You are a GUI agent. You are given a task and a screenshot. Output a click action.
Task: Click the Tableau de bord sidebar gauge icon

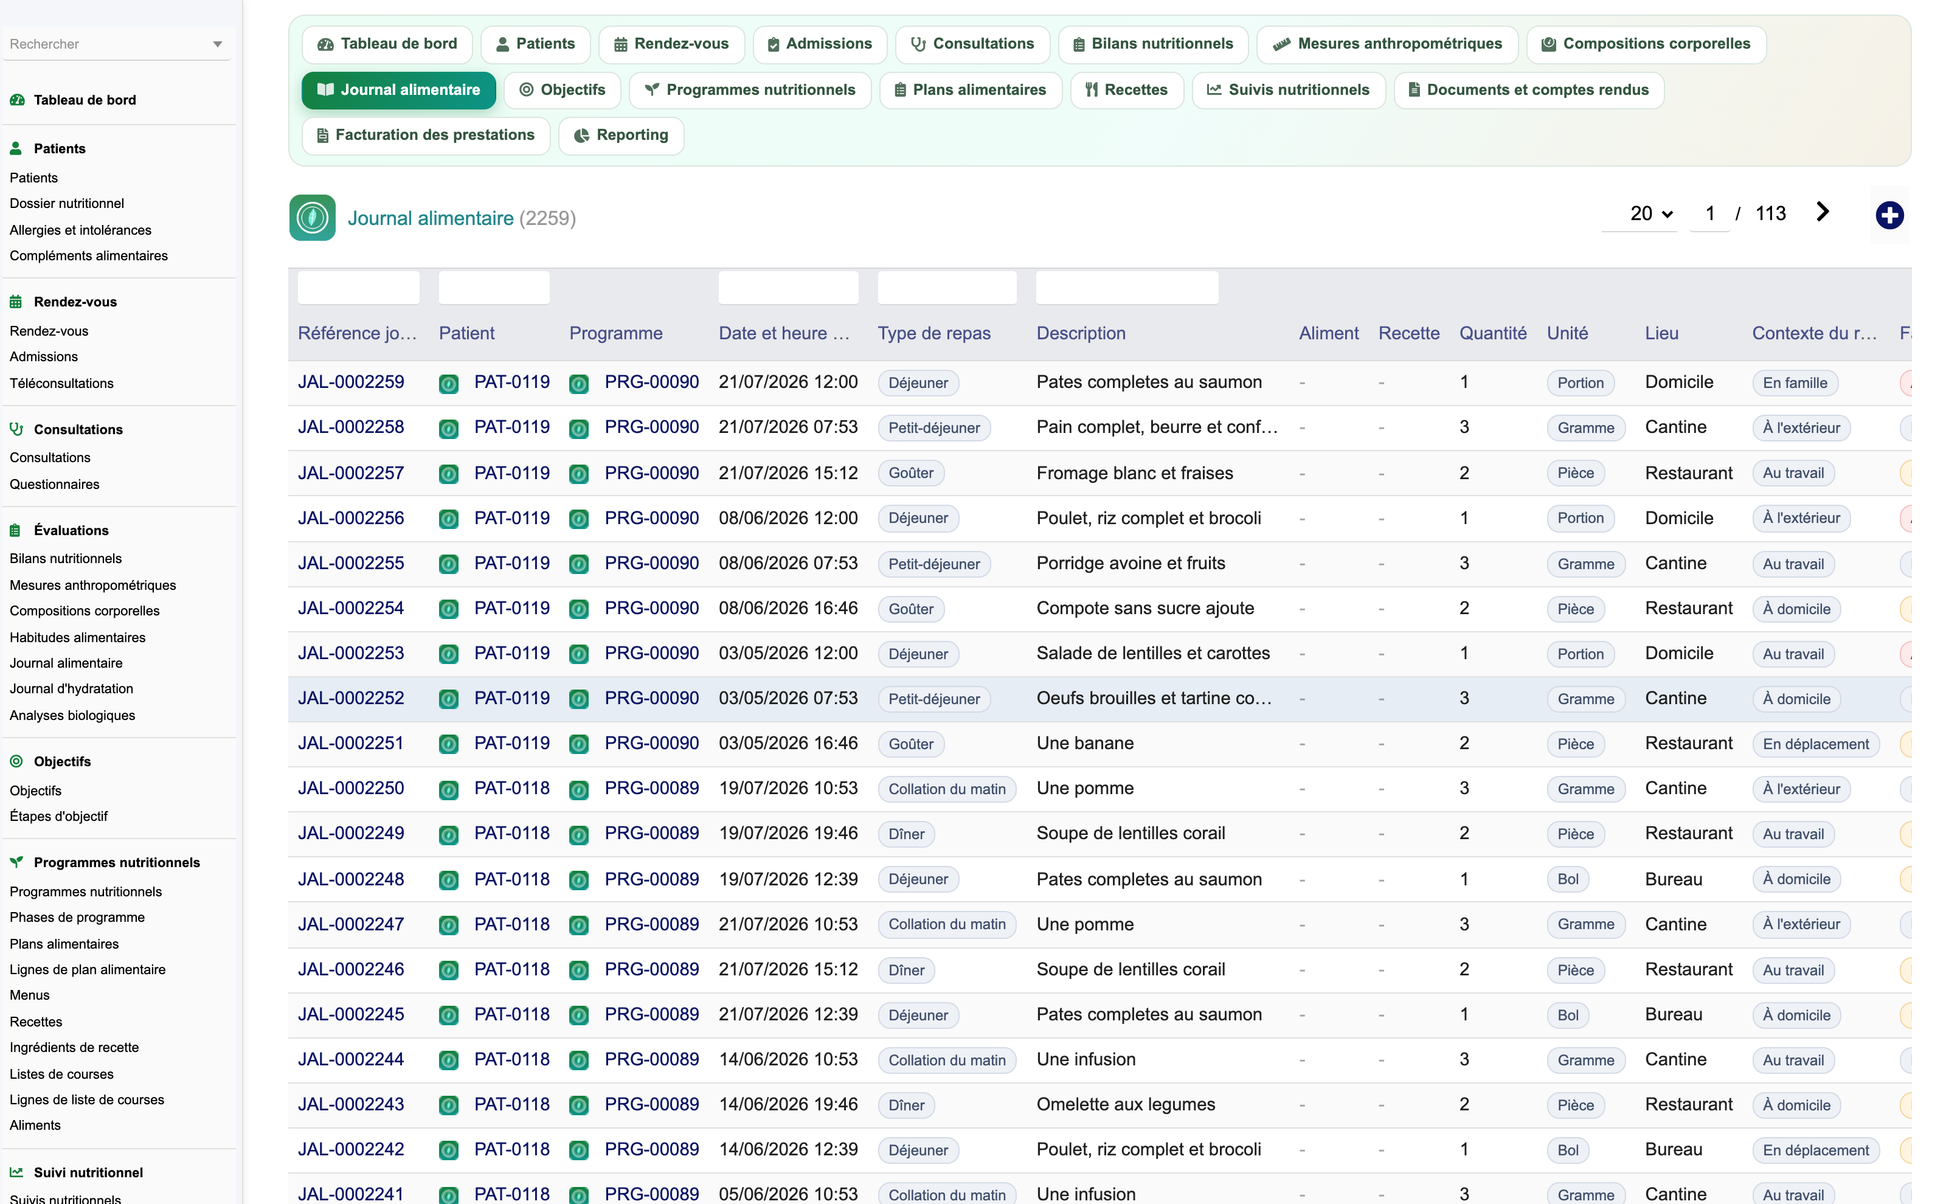click(17, 100)
